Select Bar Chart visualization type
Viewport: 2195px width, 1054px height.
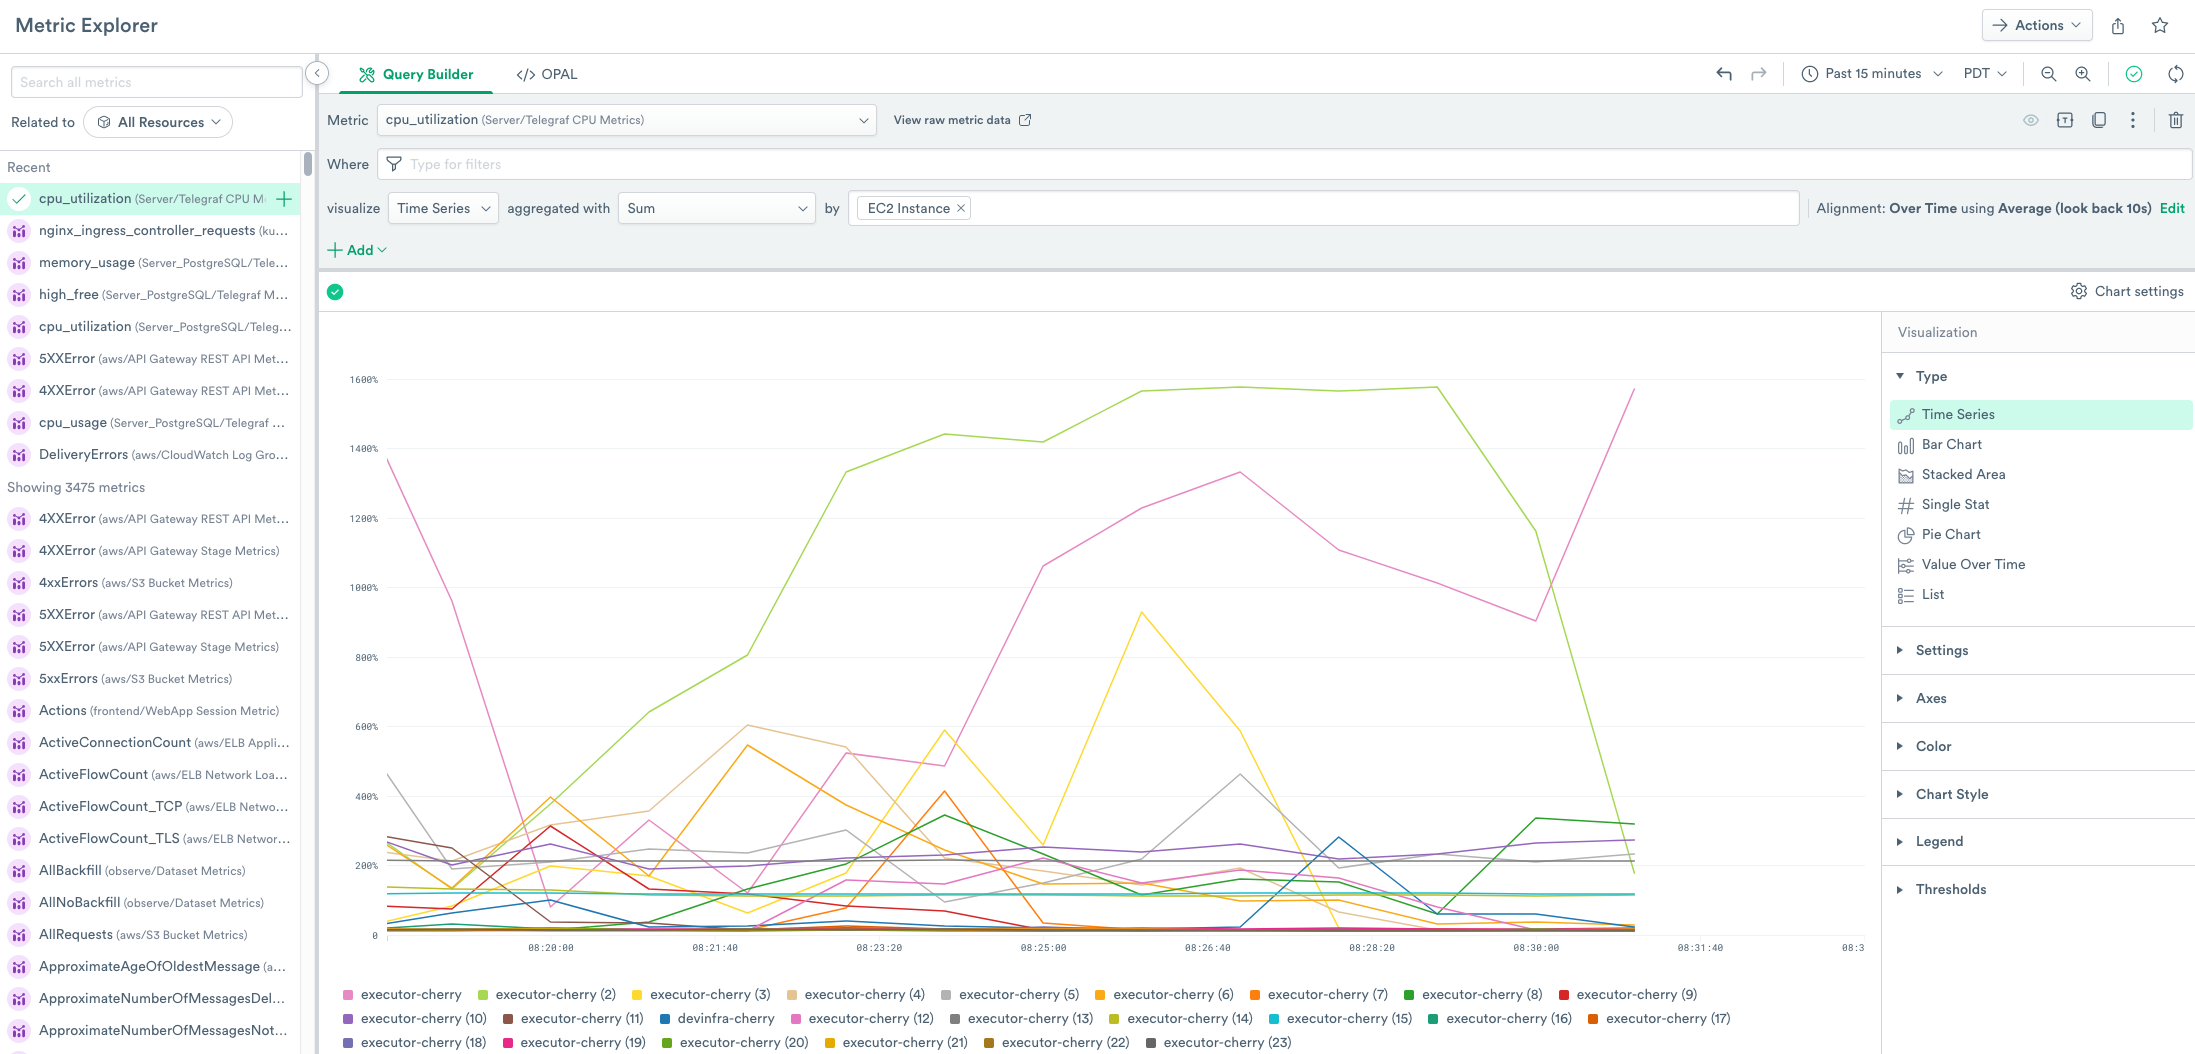tap(1951, 444)
